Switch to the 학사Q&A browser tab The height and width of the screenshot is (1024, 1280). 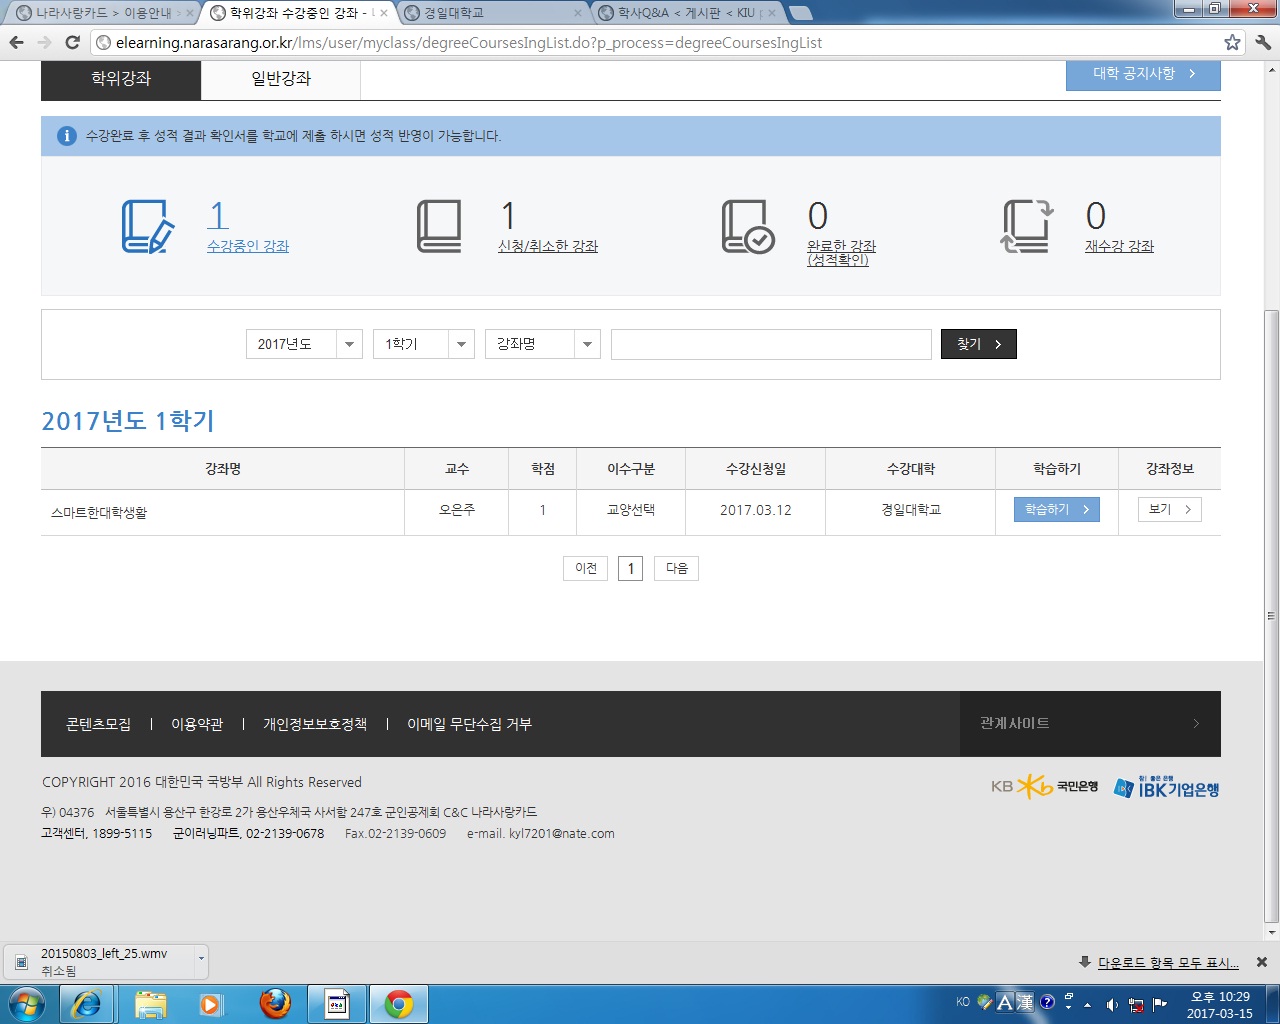(685, 13)
